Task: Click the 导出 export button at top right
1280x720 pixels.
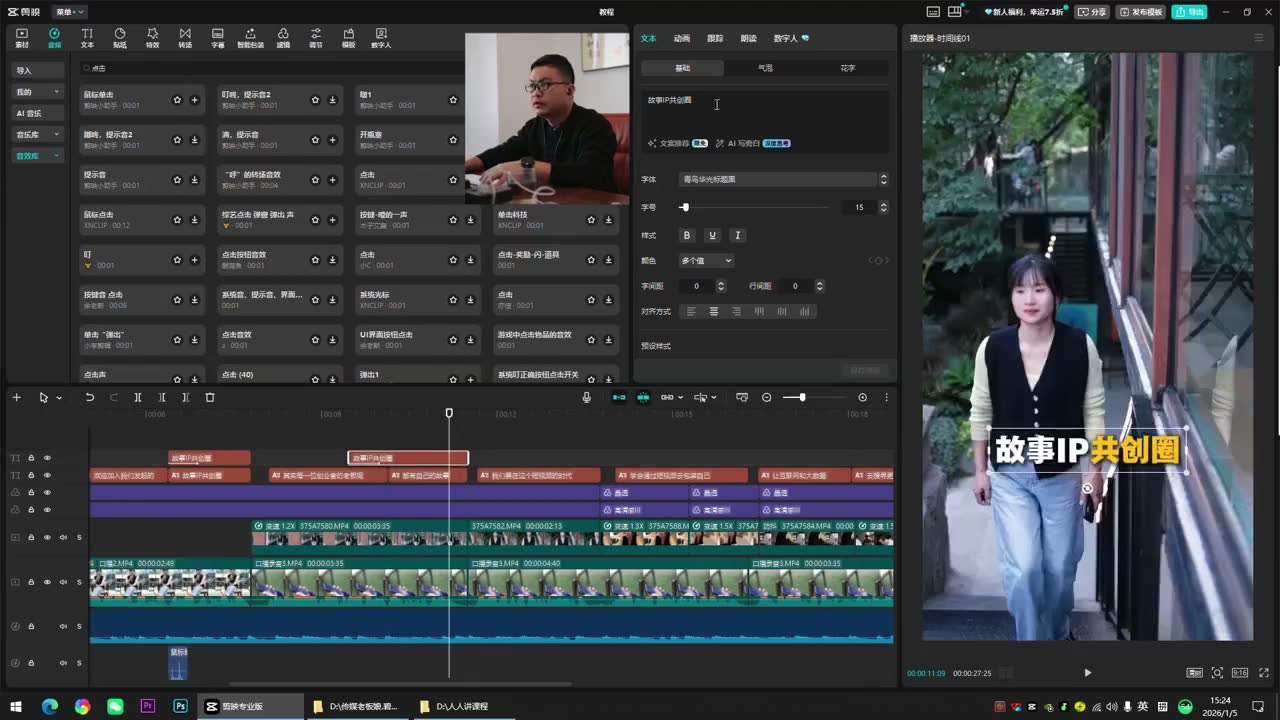Action: (x=1190, y=12)
